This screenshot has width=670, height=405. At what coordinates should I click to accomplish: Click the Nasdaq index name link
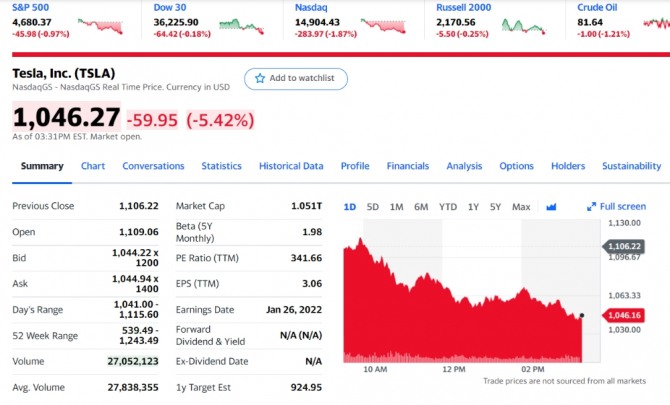312,7
